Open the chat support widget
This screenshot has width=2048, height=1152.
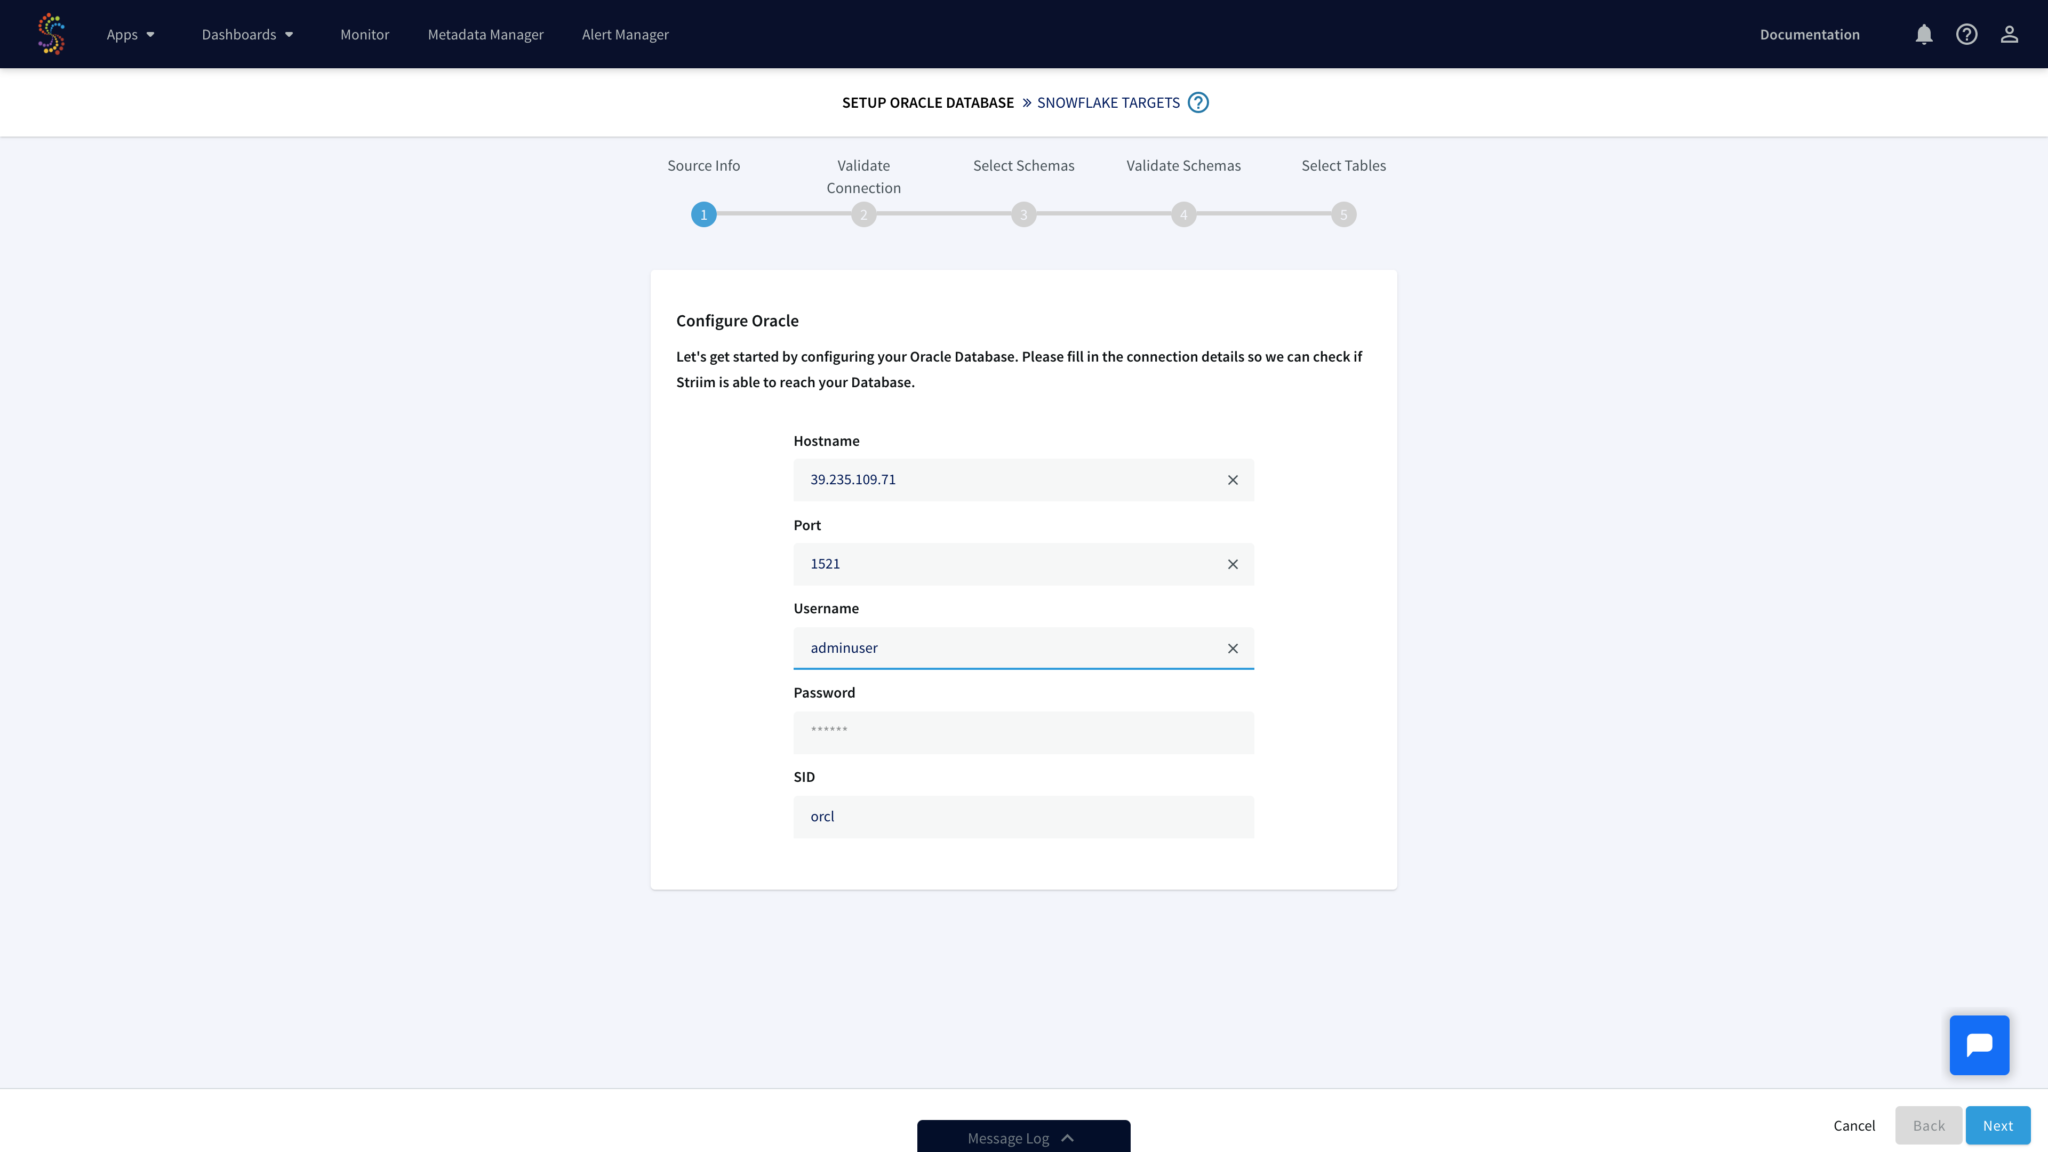(x=1978, y=1045)
